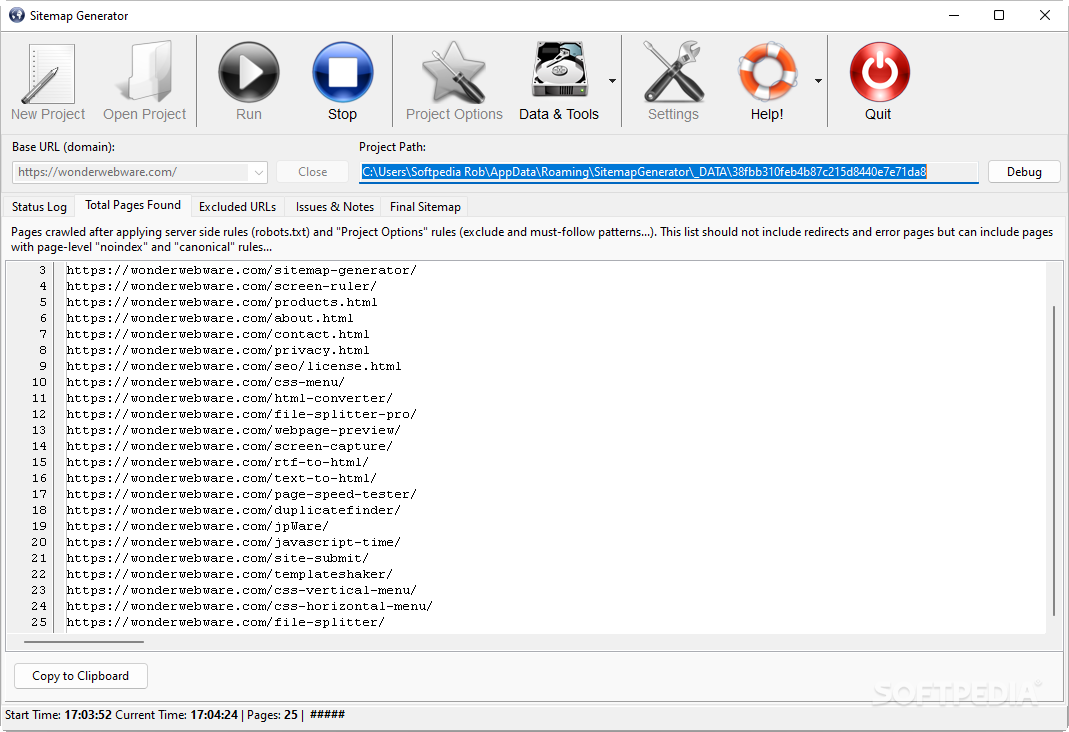Select the html-converter/ URL line
Viewport: 1069px width, 732px height.
point(230,399)
